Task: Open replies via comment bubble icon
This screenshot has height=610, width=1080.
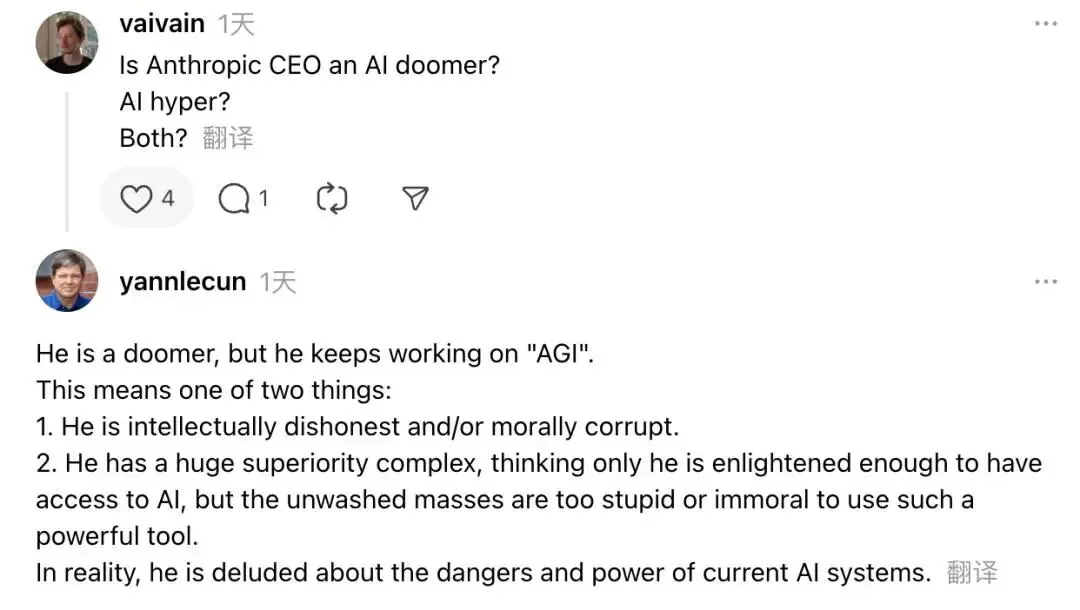Action: pyautogui.click(x=234, y=199)
